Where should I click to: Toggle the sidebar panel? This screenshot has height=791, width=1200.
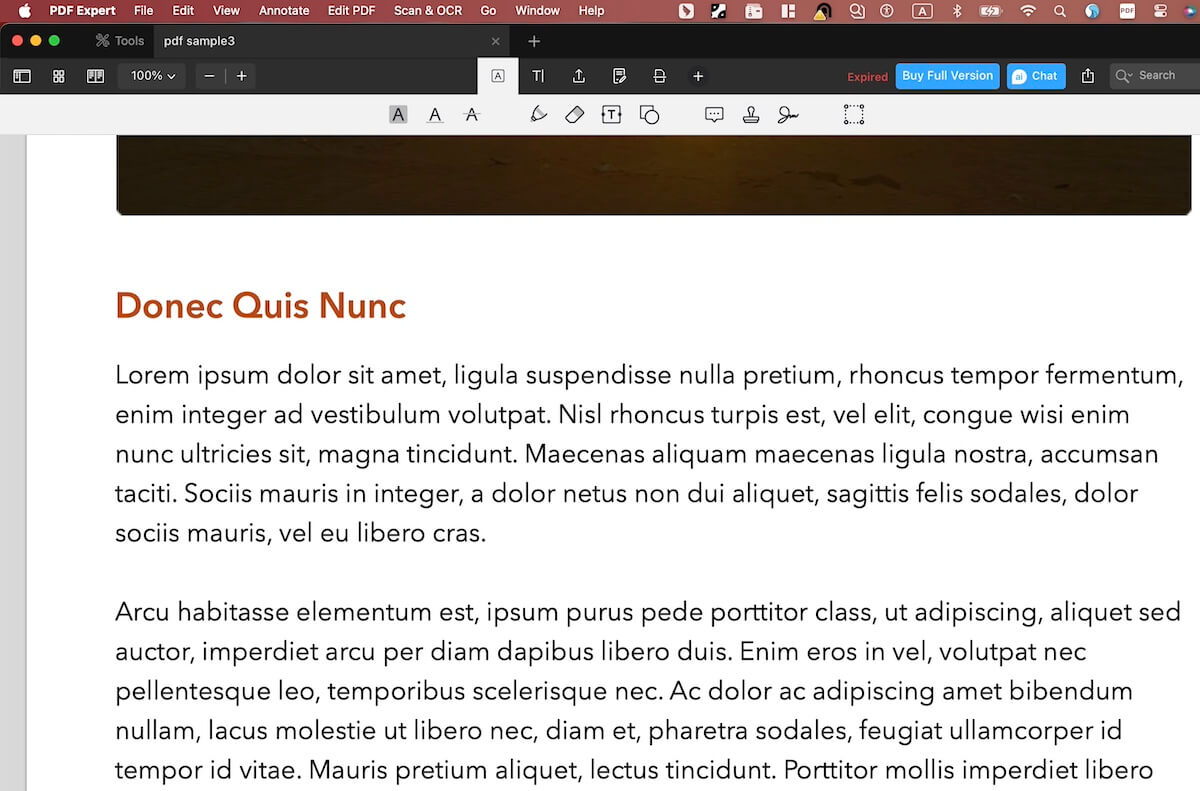22,75
